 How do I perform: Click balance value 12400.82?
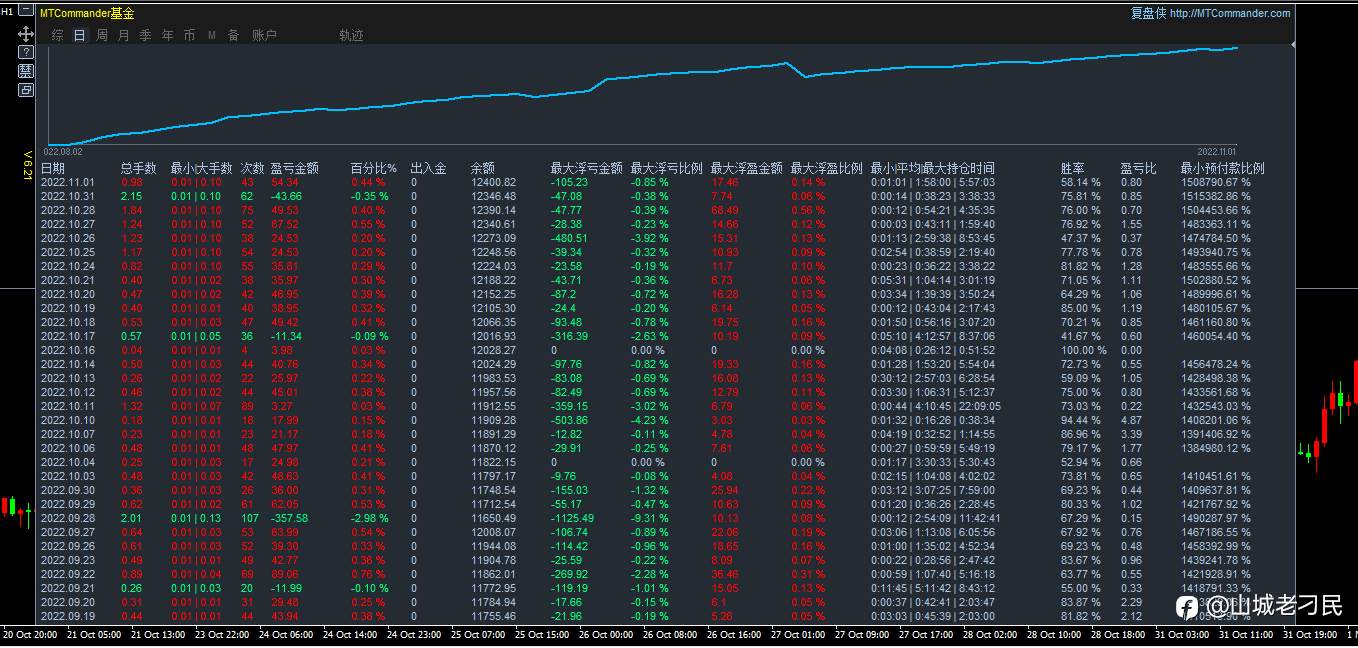pos(493,182)
